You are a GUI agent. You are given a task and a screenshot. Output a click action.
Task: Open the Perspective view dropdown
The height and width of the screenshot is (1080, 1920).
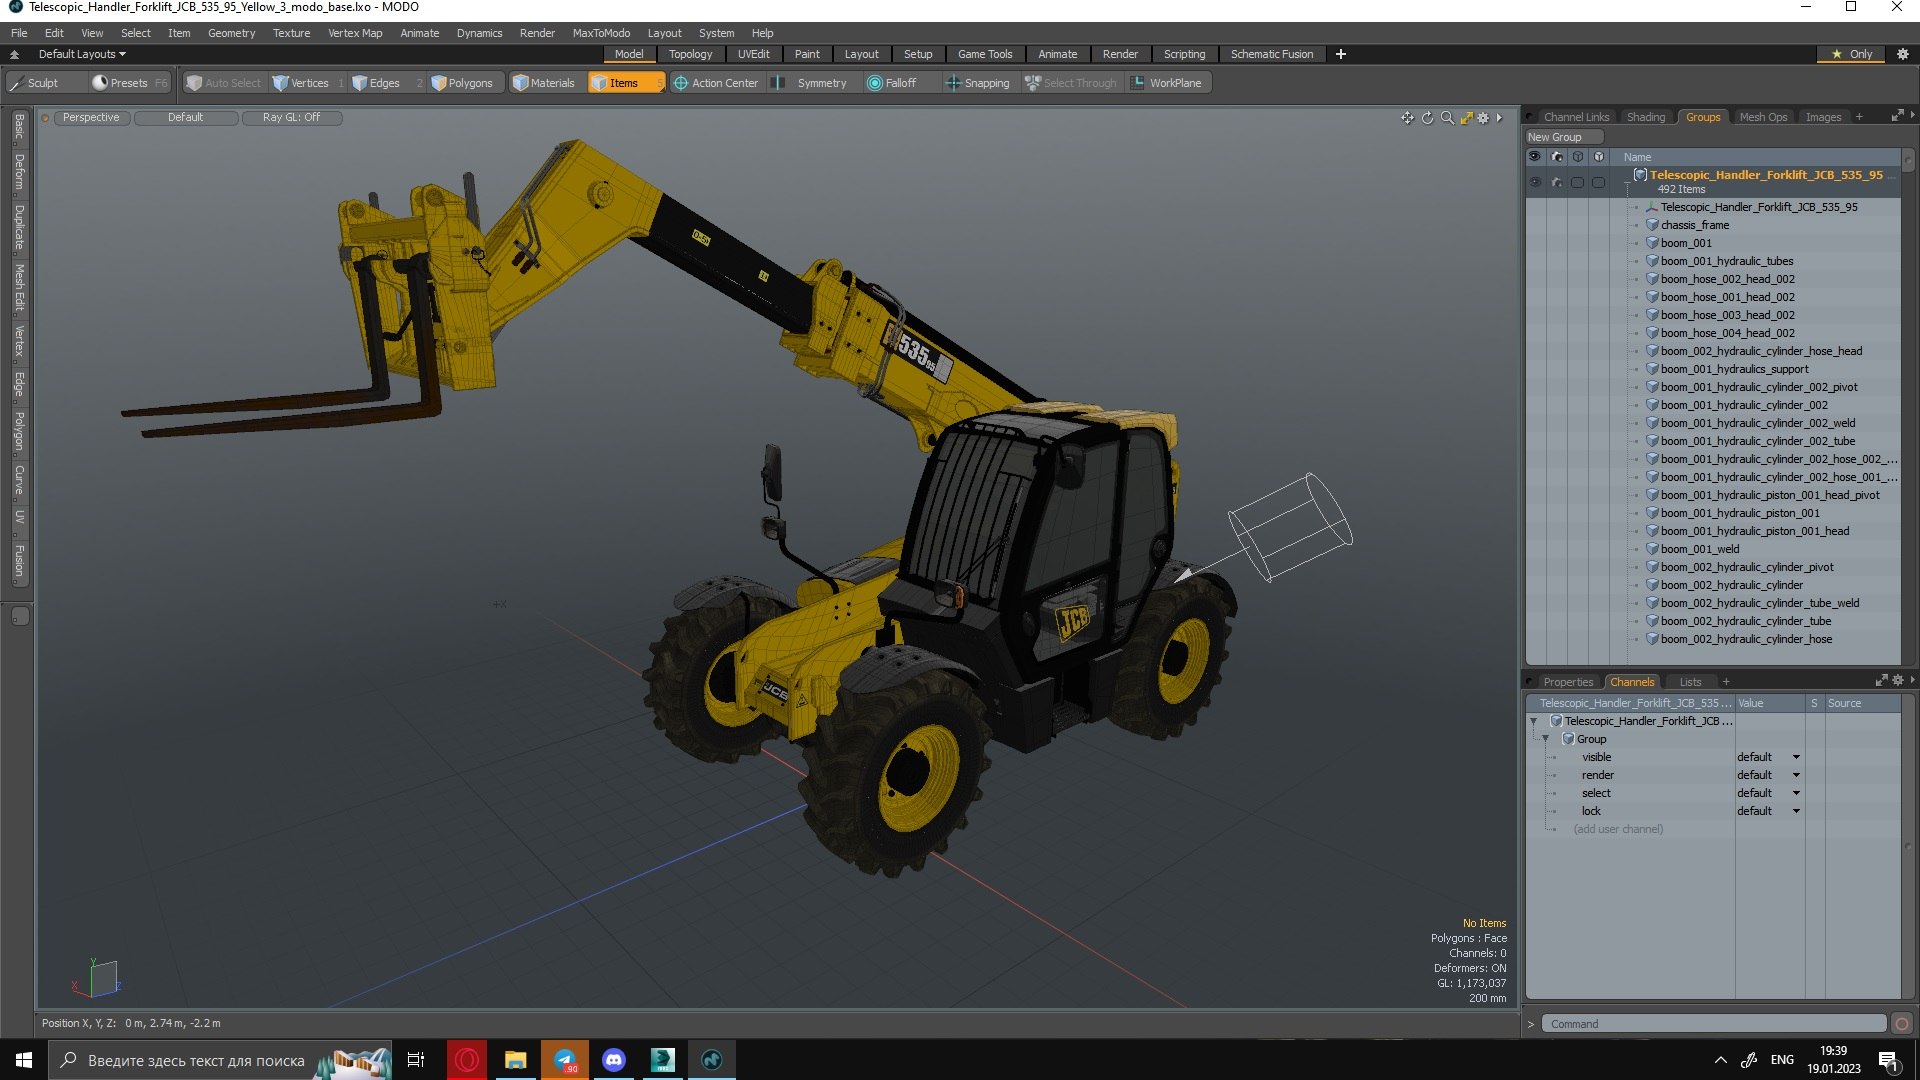91,118
